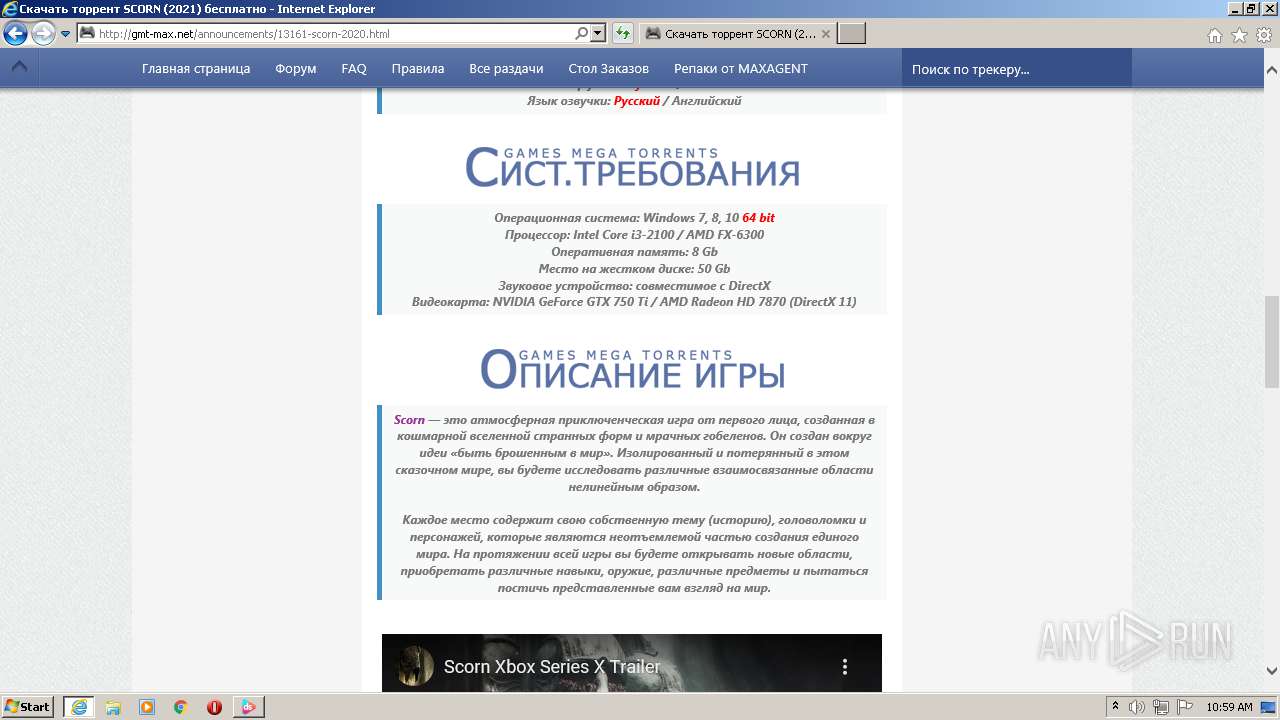
Task: Open the network tray icon
Action: (x=1162, y=707)
